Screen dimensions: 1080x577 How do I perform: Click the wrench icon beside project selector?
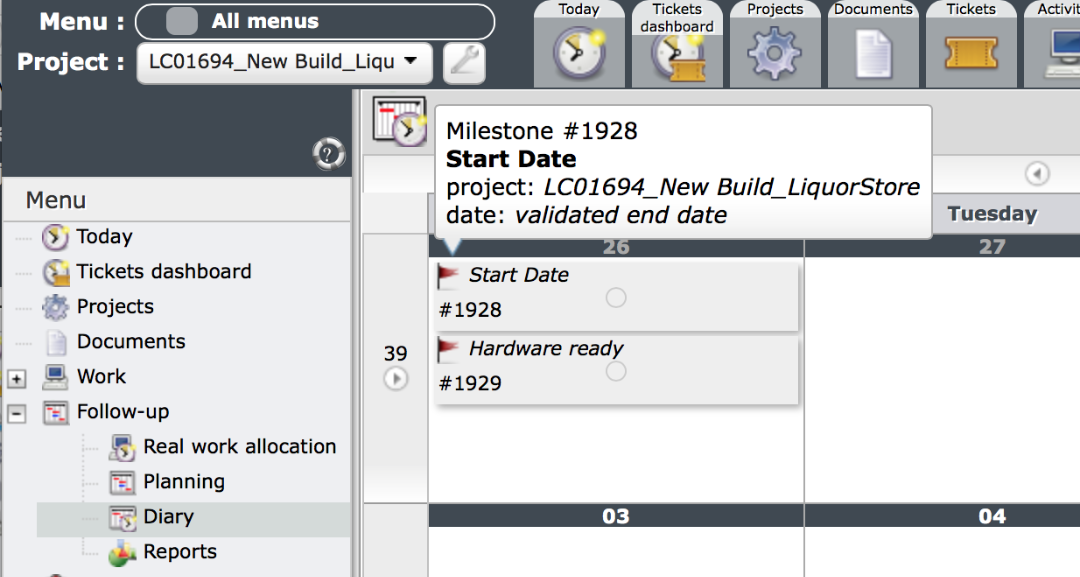point(464,63)
